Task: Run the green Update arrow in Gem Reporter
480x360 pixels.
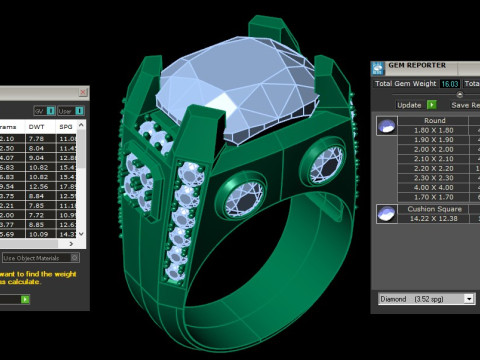Action: click(x=432, y=105)
